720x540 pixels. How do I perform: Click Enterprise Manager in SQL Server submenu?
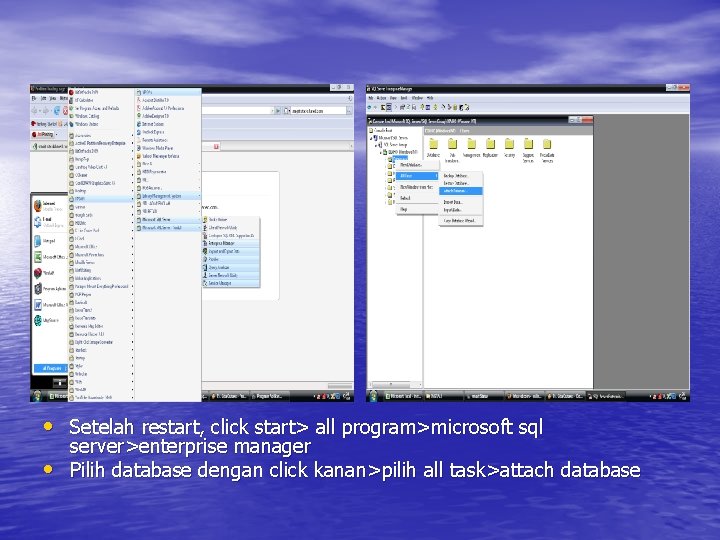[231, 243]
